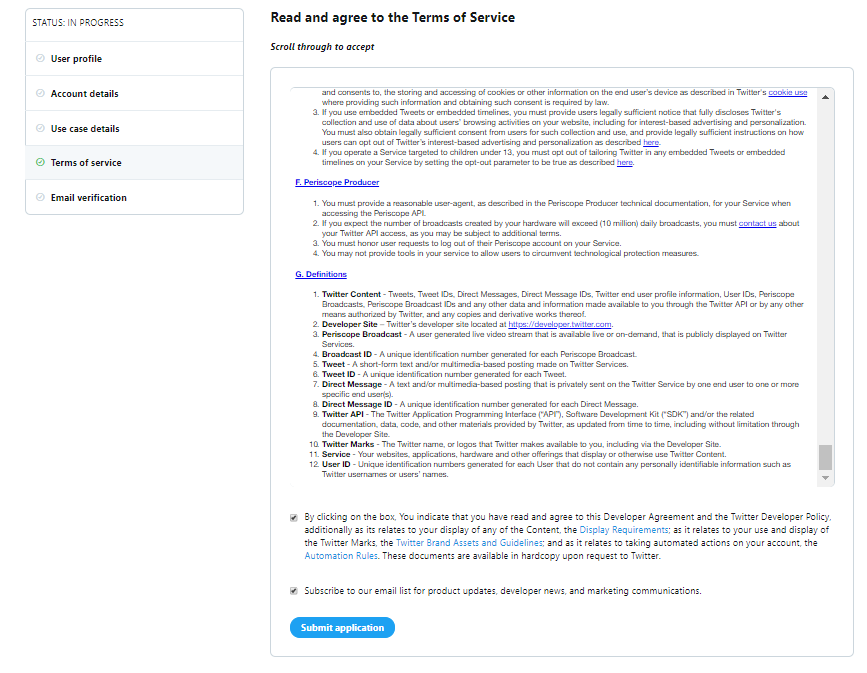Click the Email verification step check icon
This screenshot has height=673, width=867.
40,197
